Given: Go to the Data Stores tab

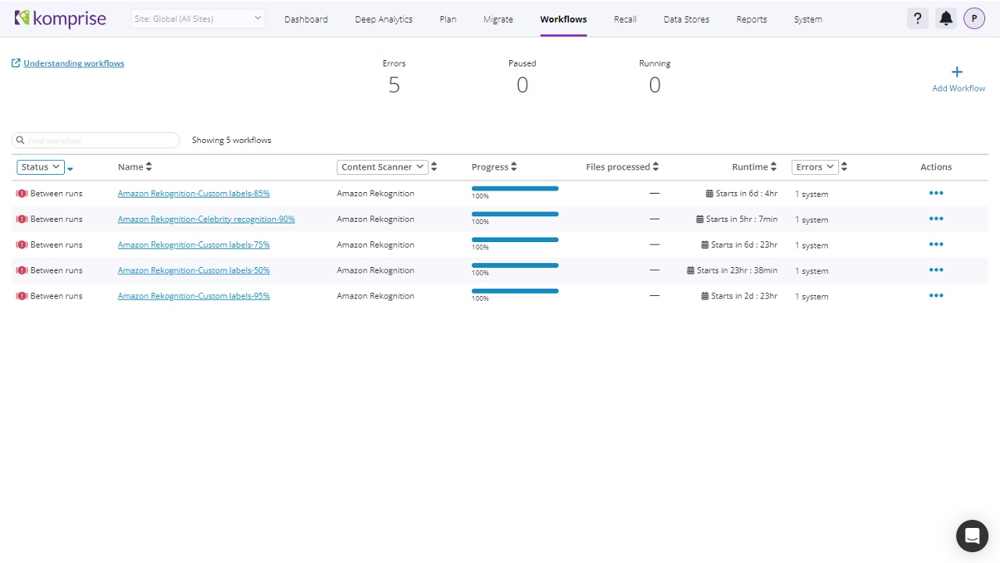Looking at the screenshot, I should pos(686,19).
